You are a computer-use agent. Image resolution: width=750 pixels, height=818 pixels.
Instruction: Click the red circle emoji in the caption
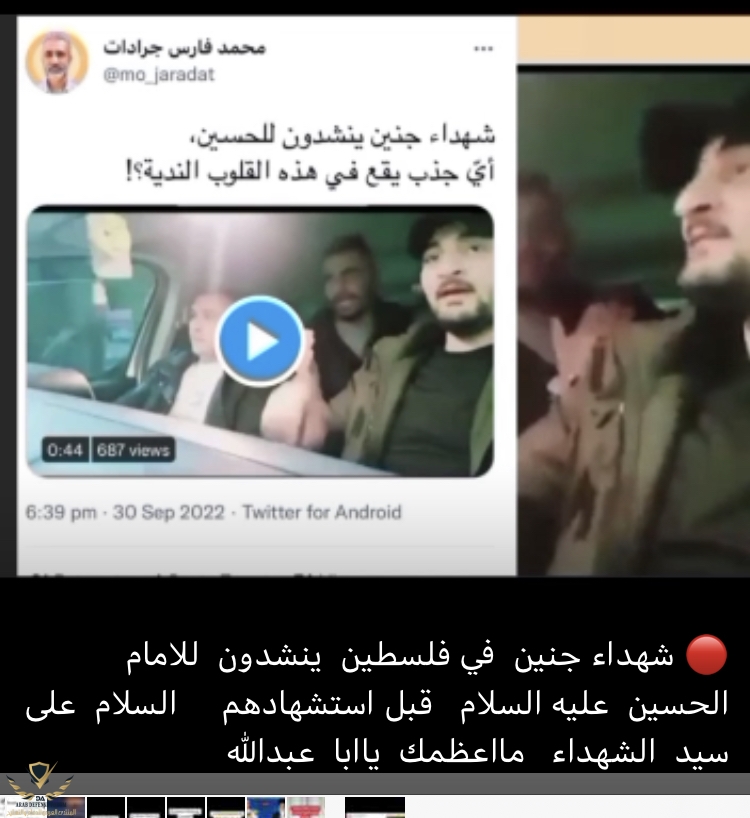(x=706, y=655)
